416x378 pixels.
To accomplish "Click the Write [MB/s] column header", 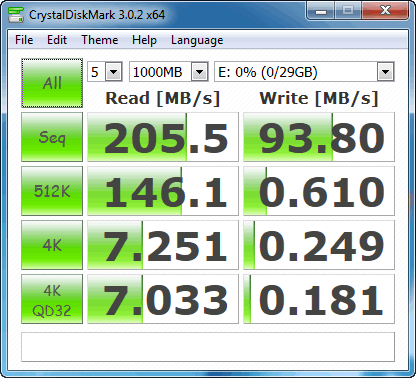I will point(319,98).
